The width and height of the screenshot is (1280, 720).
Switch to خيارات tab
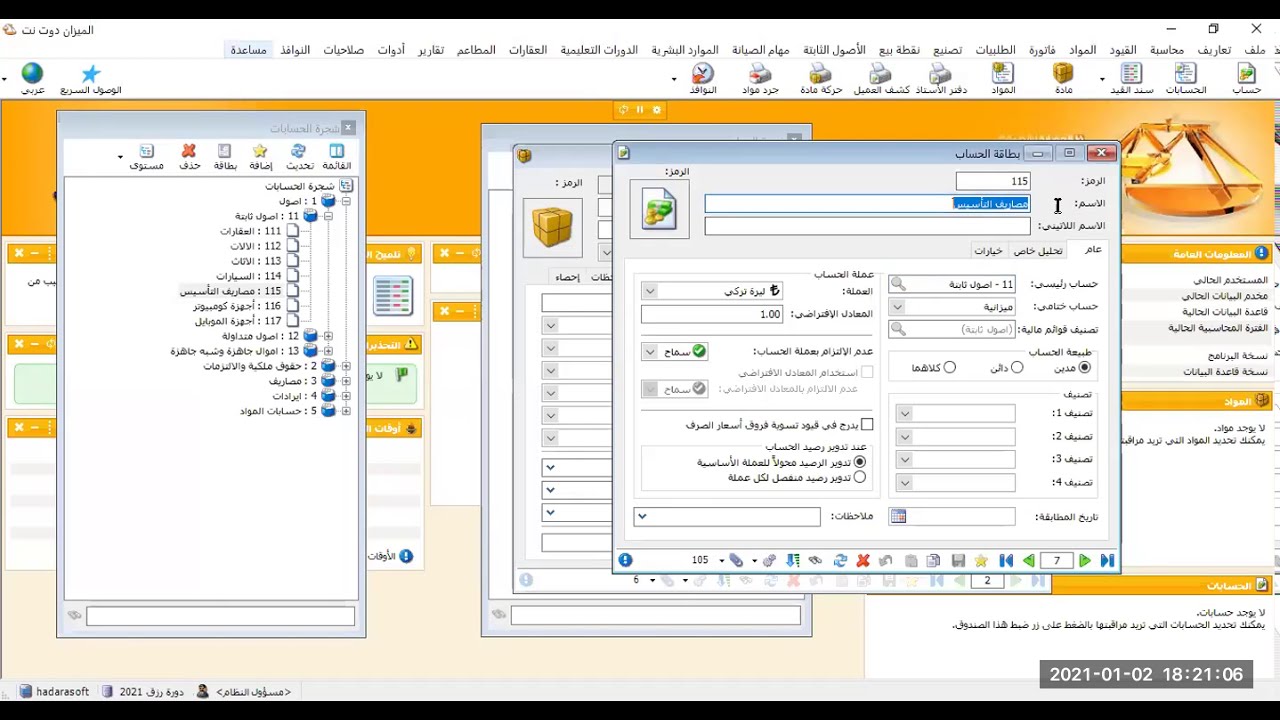[x=988, y=250]
